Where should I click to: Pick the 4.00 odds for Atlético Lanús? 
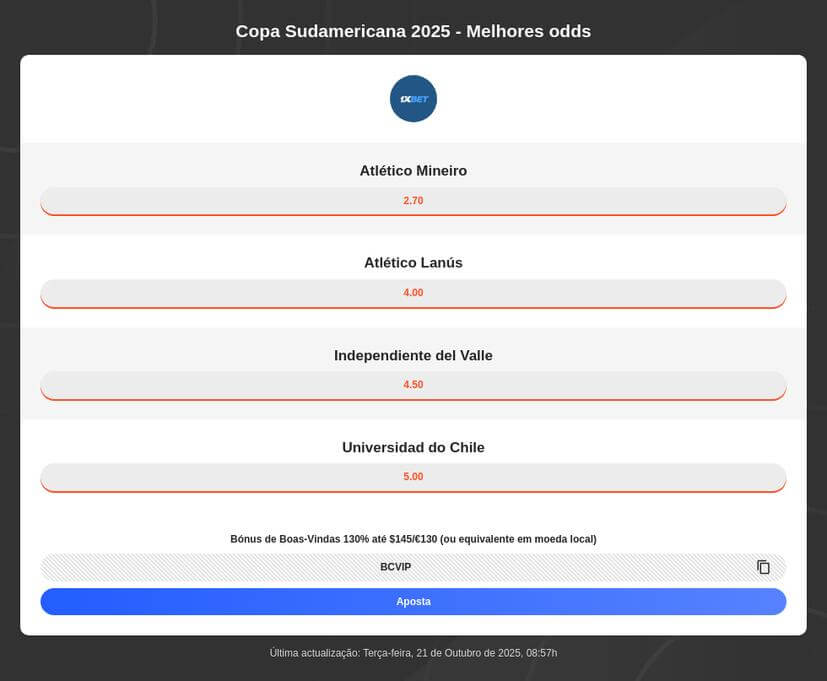[413, 293]
